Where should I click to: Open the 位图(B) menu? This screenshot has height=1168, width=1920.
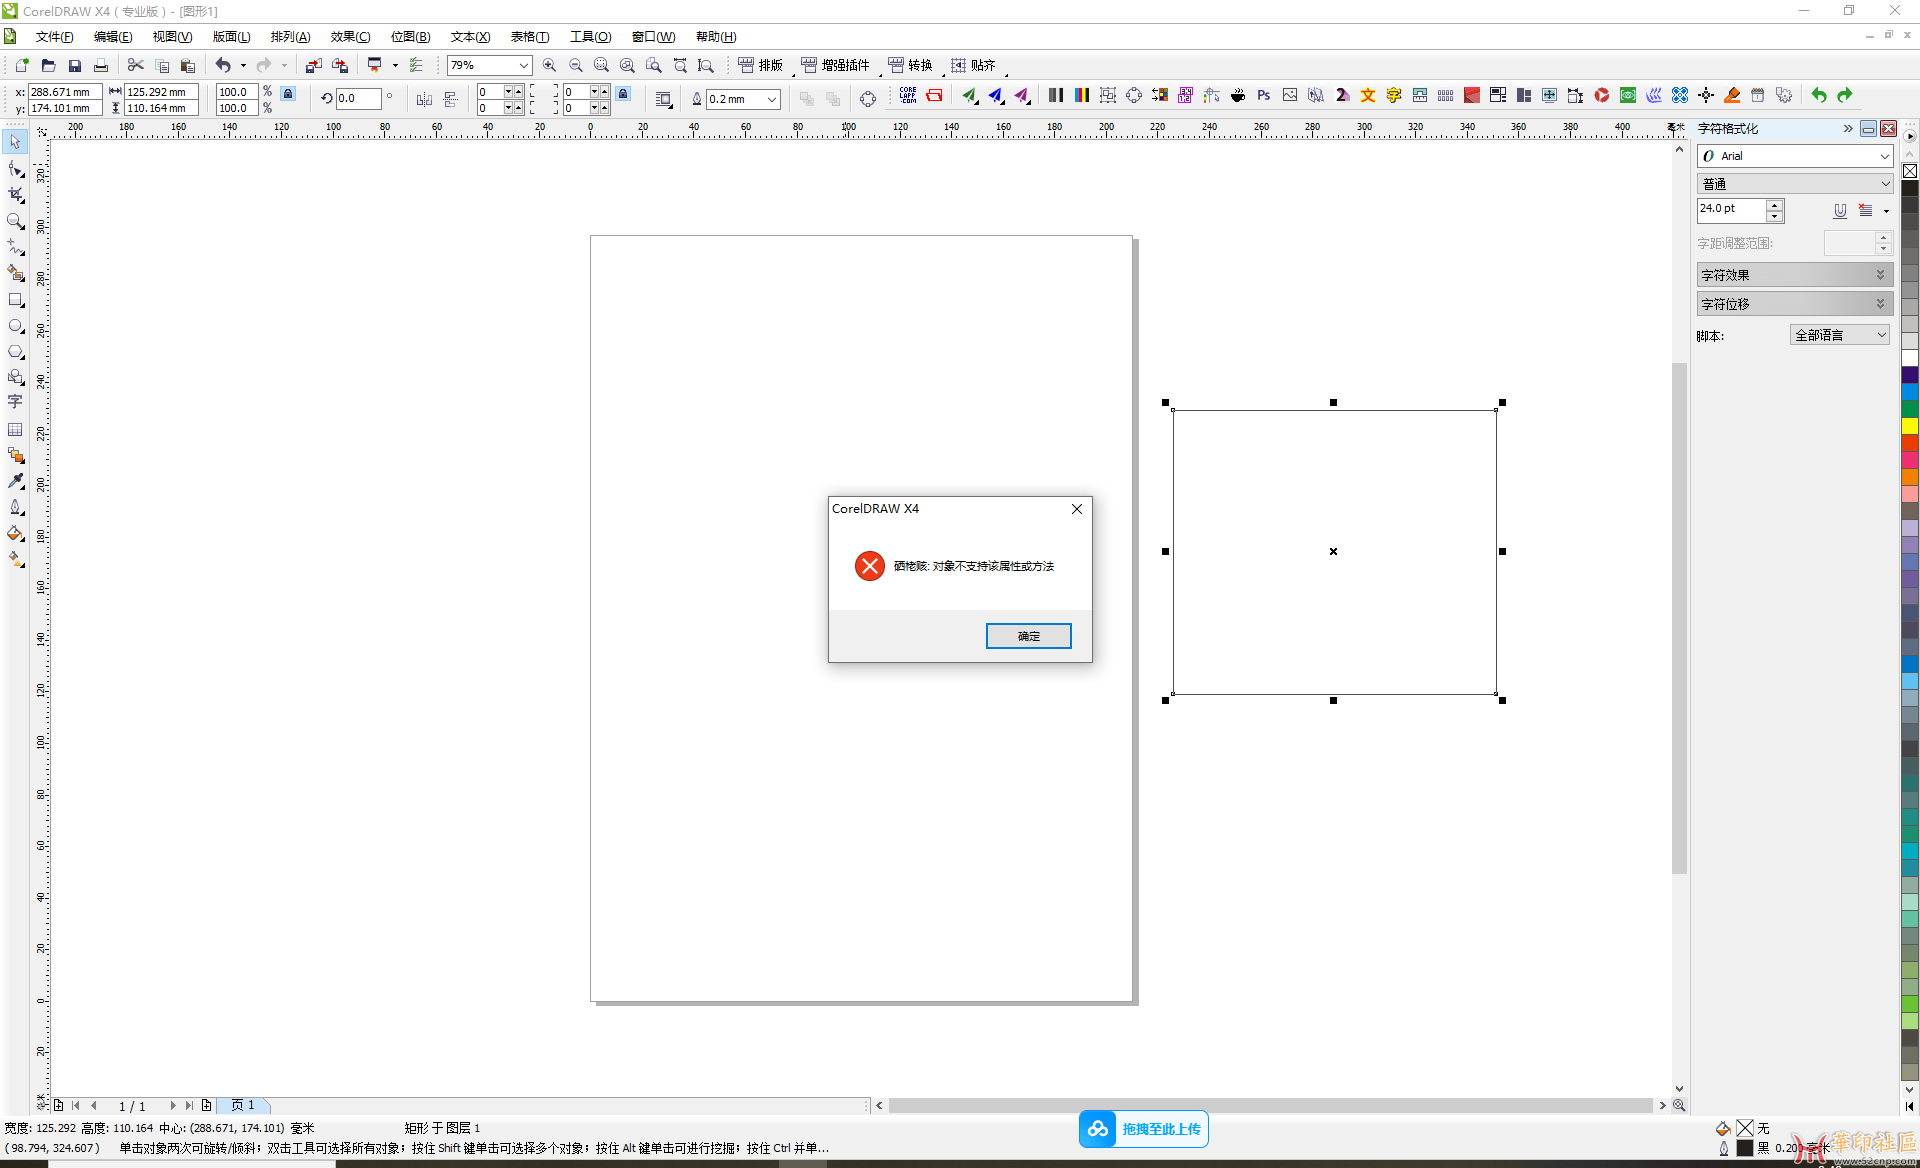coord(410,37)
